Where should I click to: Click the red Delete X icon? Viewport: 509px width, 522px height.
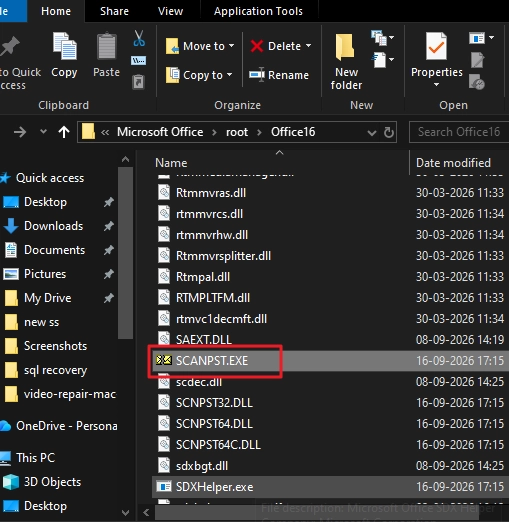257,46
